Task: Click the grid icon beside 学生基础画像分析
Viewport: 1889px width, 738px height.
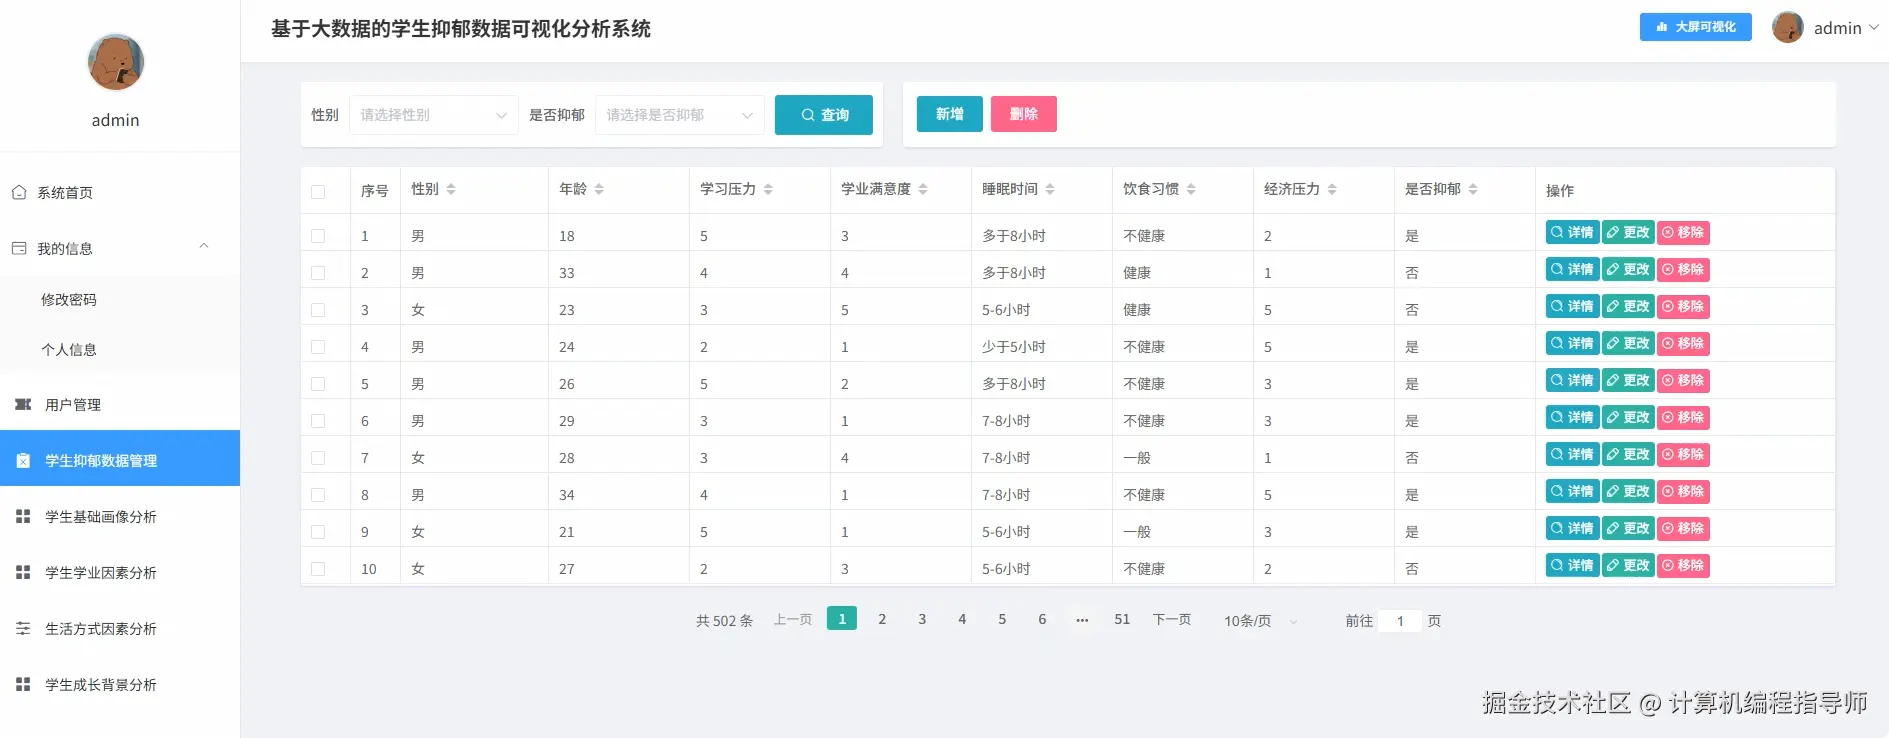Action: (x=23, y=516)
